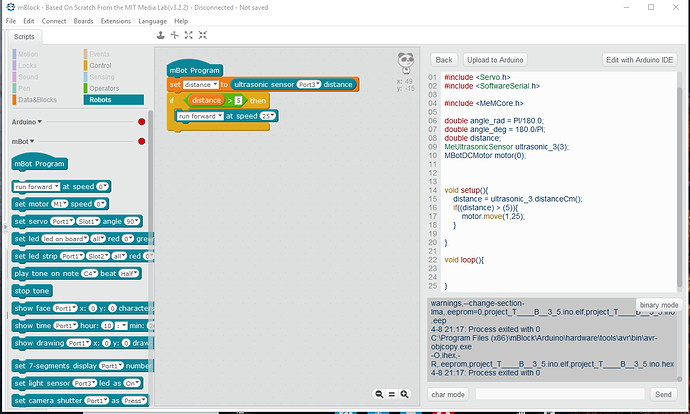Open the Boards menu

pos(83,21)
